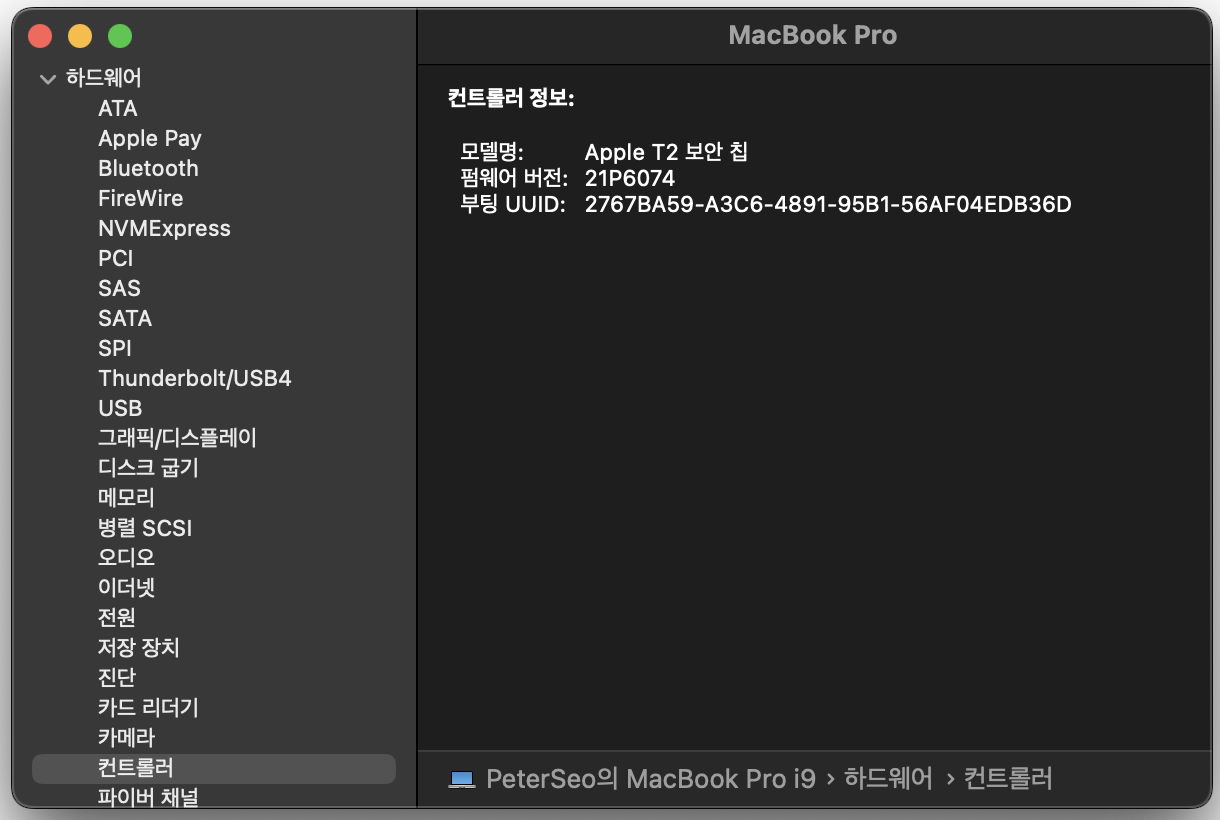Select 오디오 in the sidebar
The width and height of the screenshot is (1220, 820).
(x=126, y=558)
